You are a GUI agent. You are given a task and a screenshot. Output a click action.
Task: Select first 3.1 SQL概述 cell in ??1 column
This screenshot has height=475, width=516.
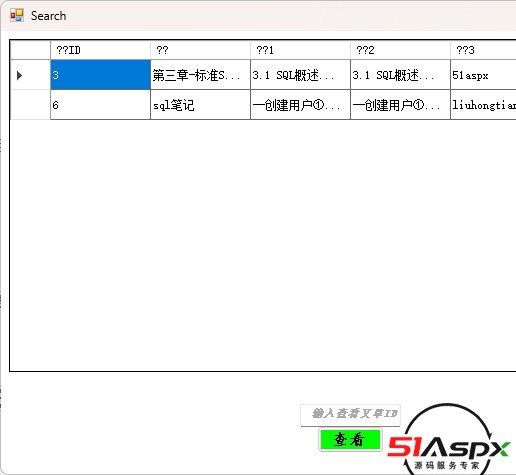coord(300,75)
